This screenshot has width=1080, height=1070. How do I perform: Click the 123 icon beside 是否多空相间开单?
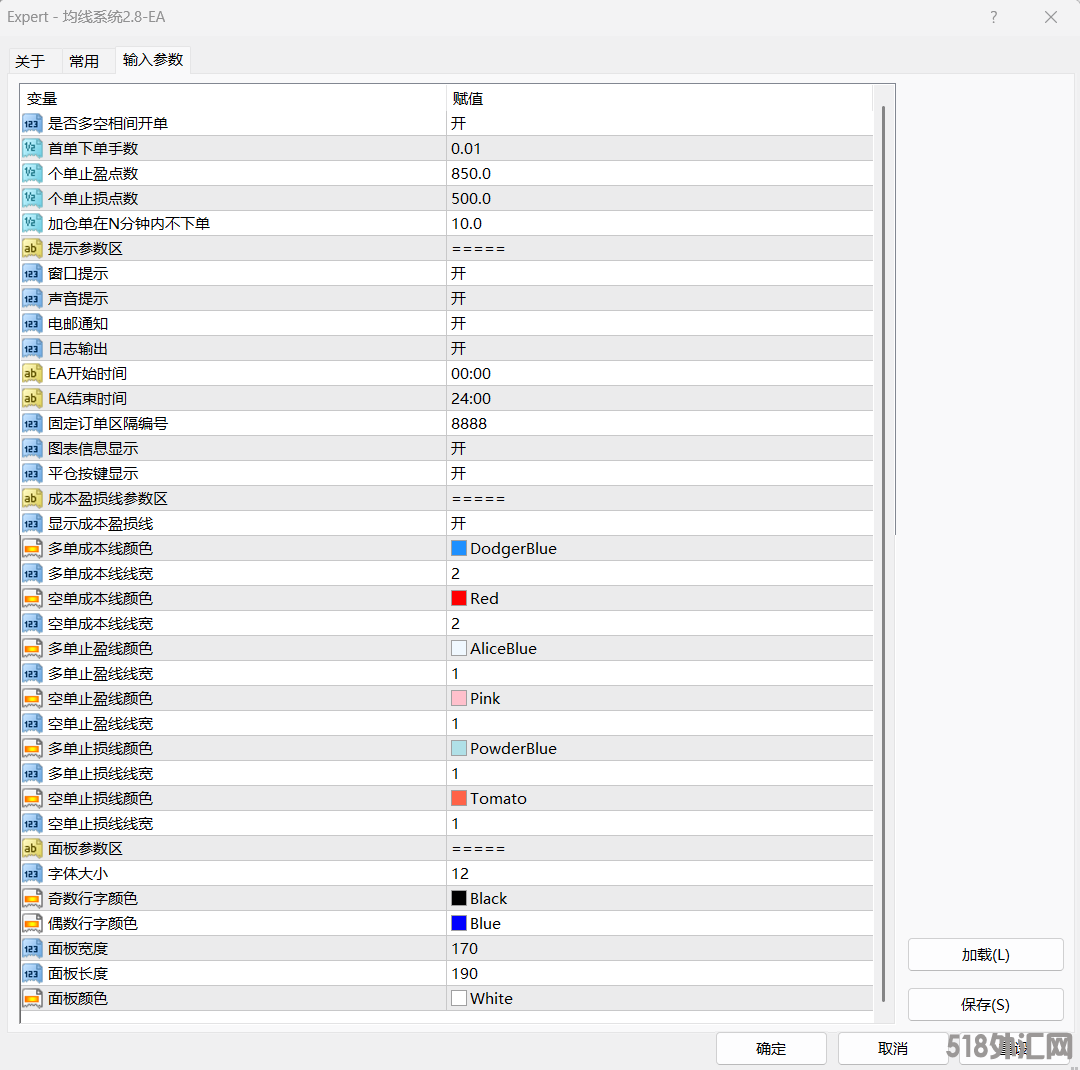(29, 123)
